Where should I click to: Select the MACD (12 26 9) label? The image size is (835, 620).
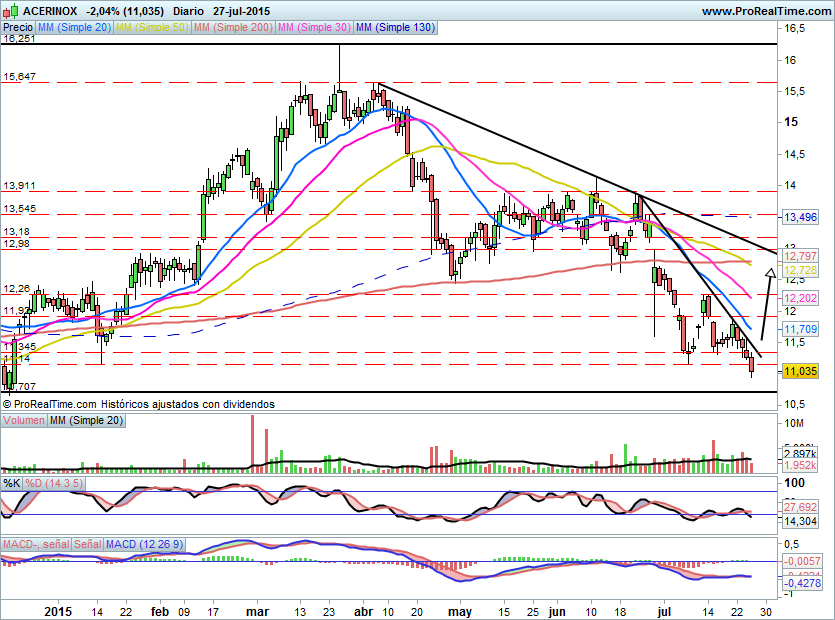(x=144, y=544)
